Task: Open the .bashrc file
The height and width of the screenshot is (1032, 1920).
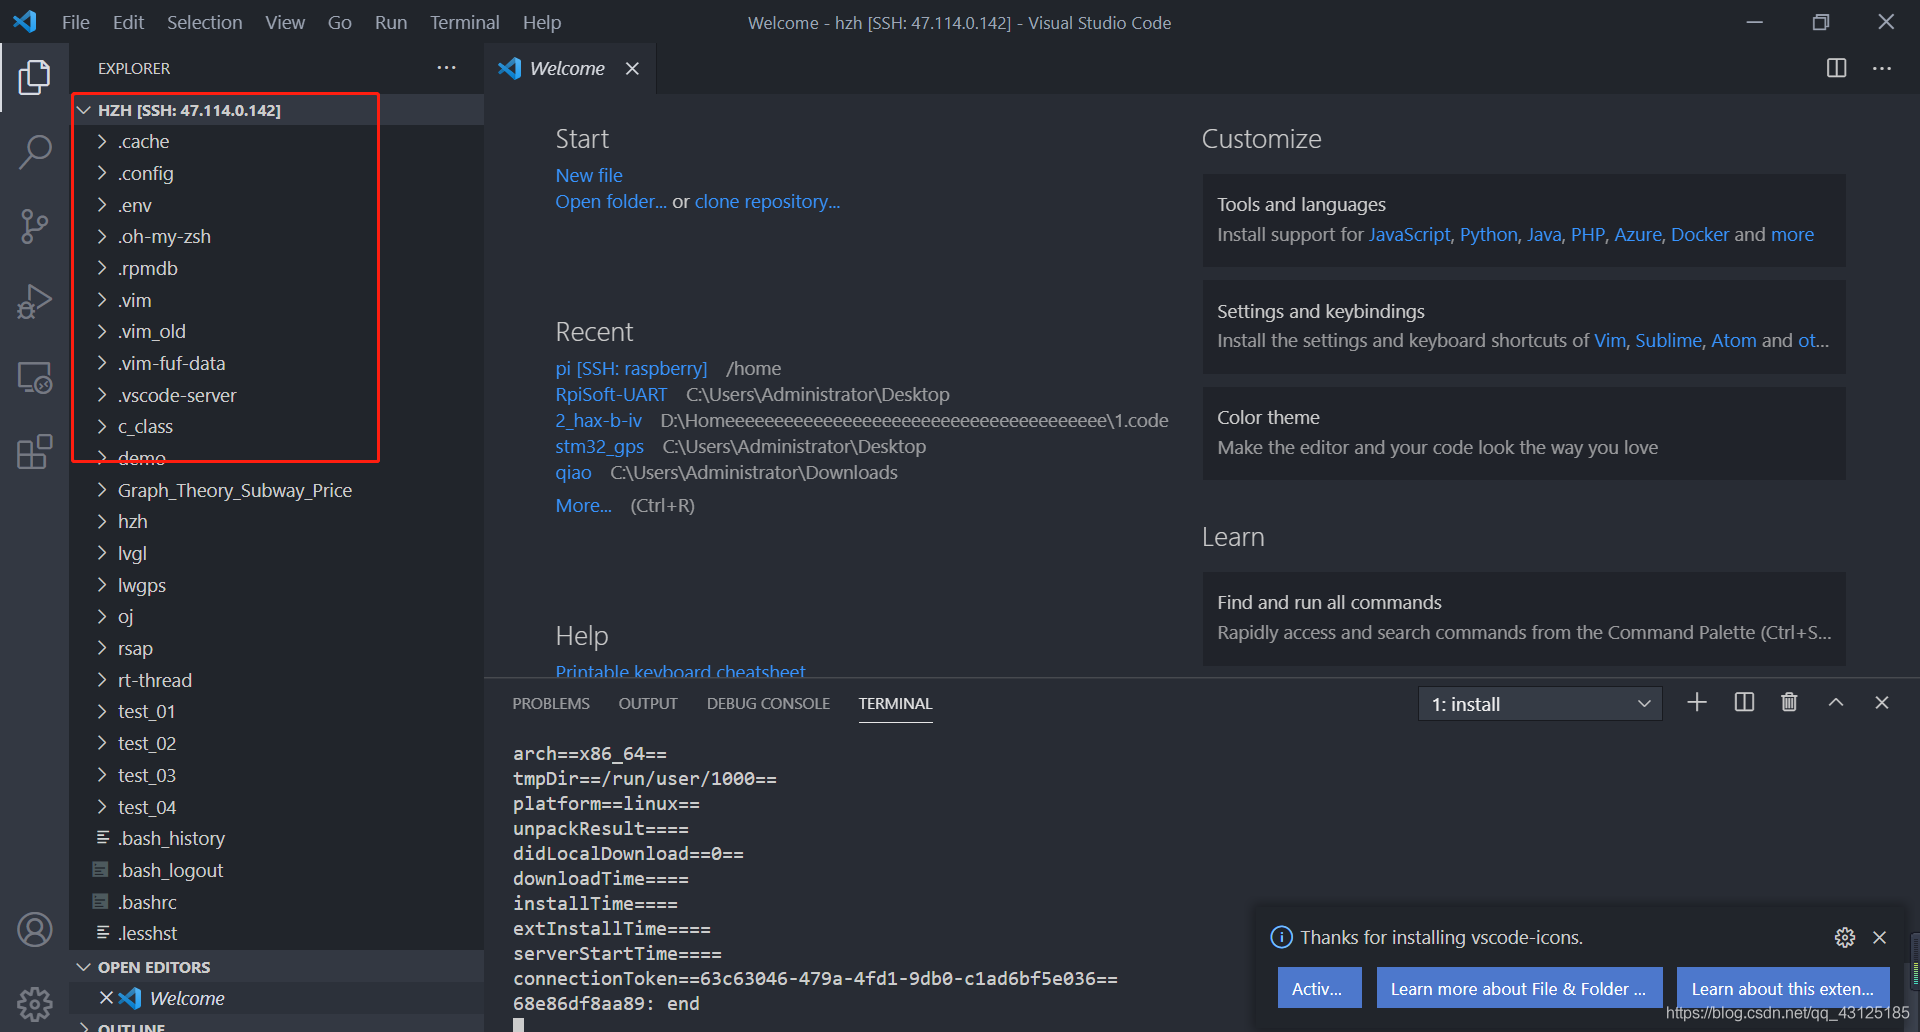Action: (147, 902)
